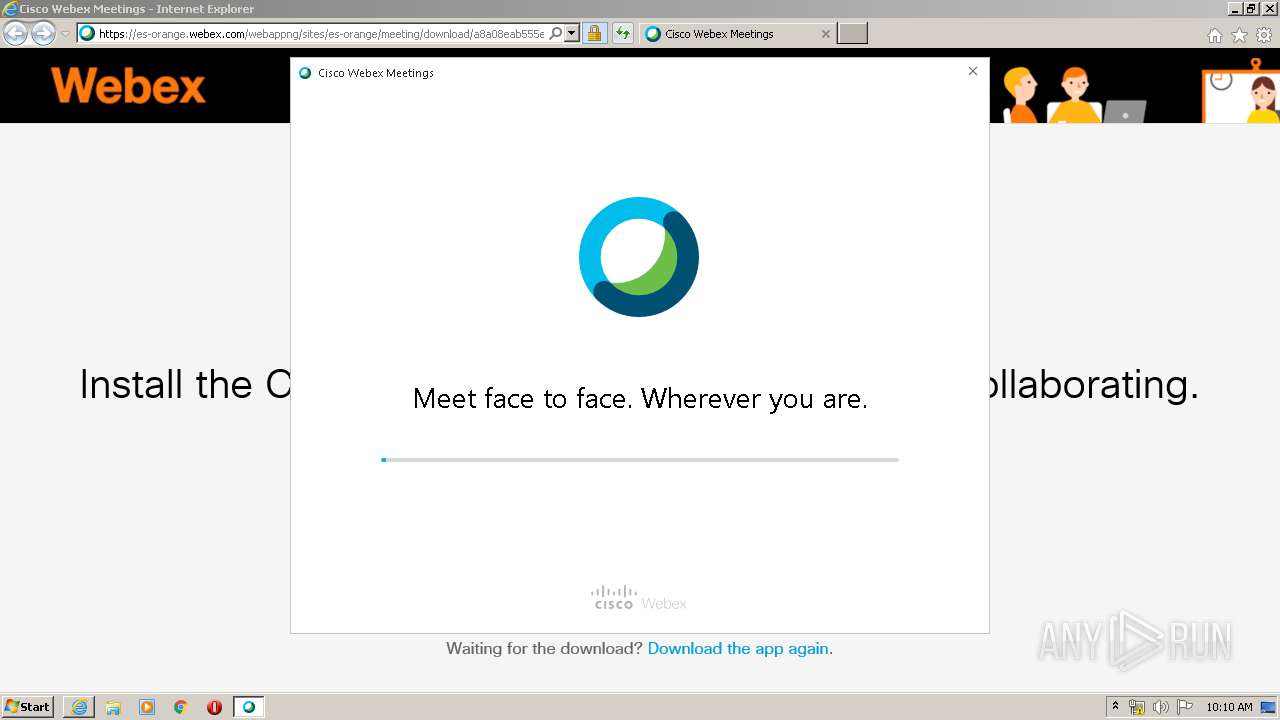Restore down the Internet Explorer window
The image size is (1280, 720).
pos(1251,9)
